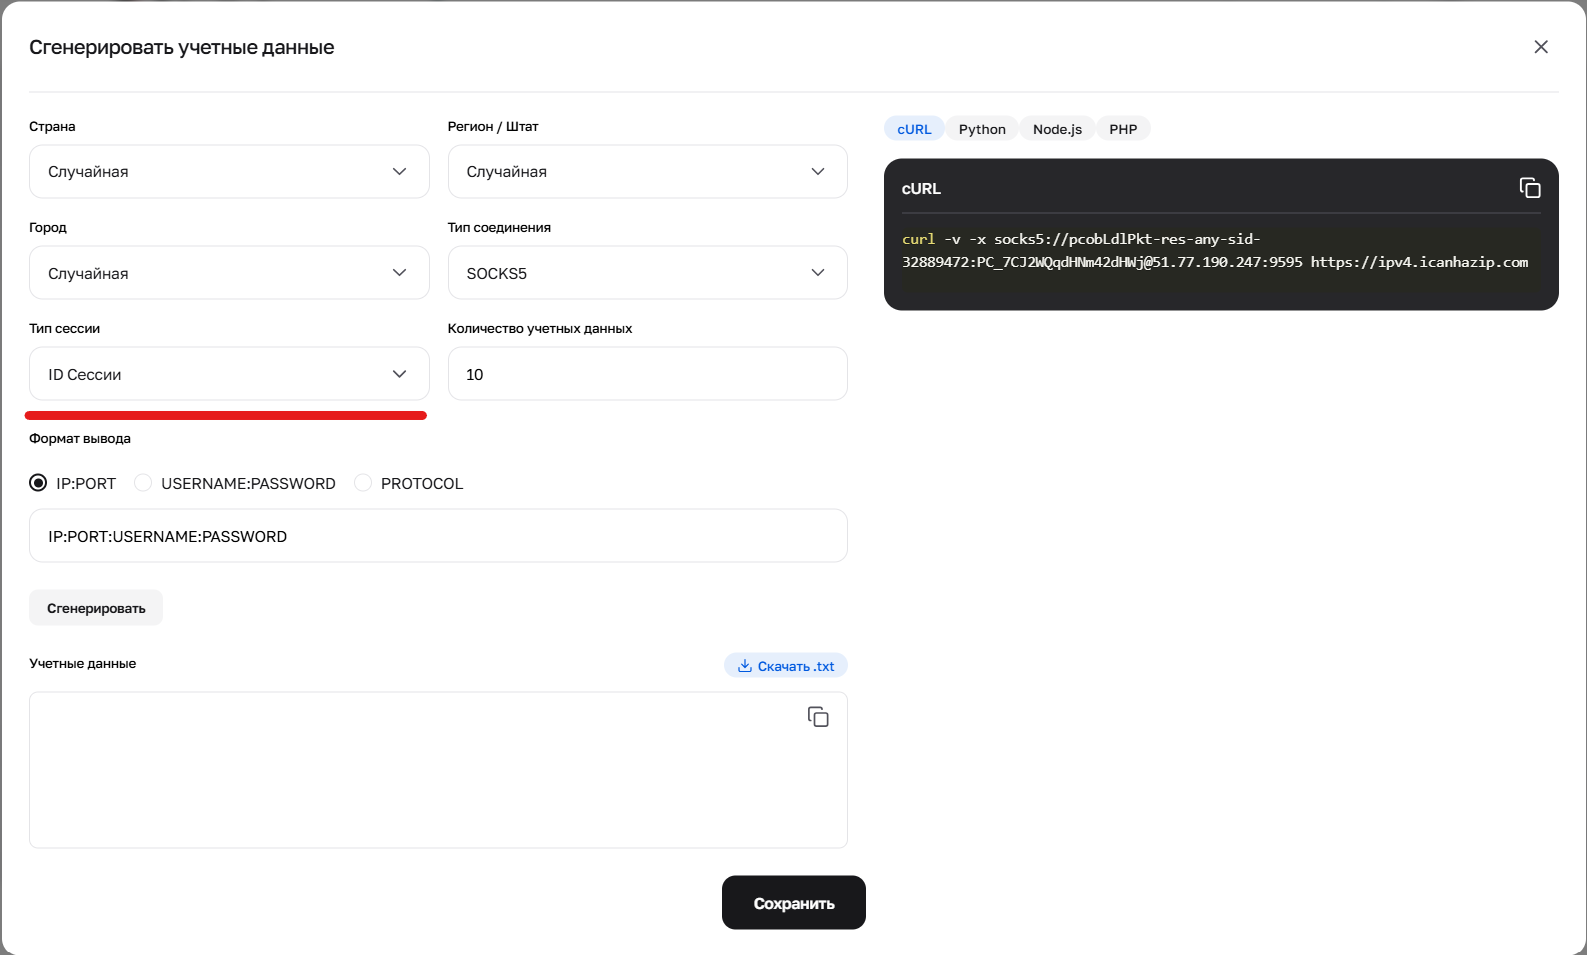Viewport: 1587px width, 955px height.
Task: Copy the cURL code snippet
Action: pos(1529,188)
